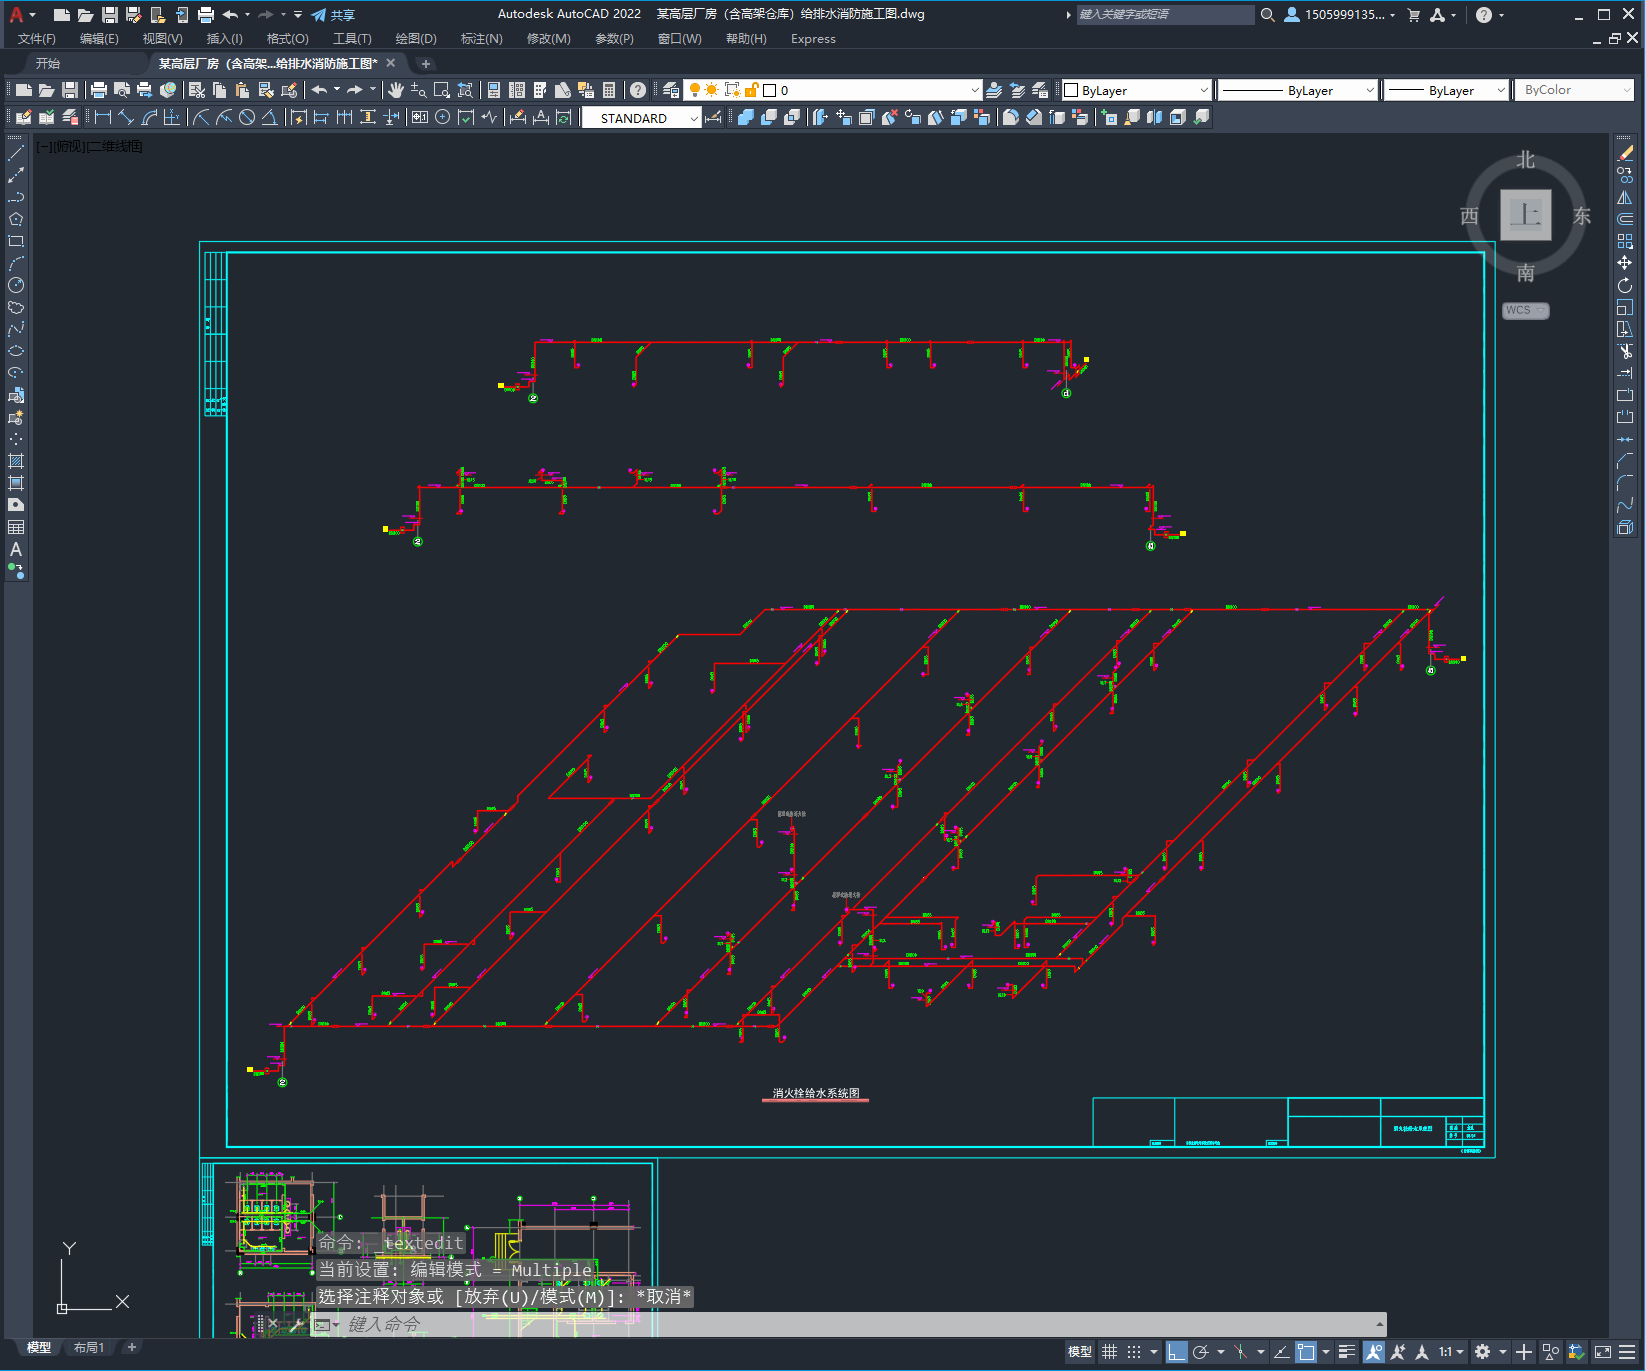This screenshot has height=1371, width=1645.
Task: Toggle the drawing grid display
Action: pos(1109,1352)
